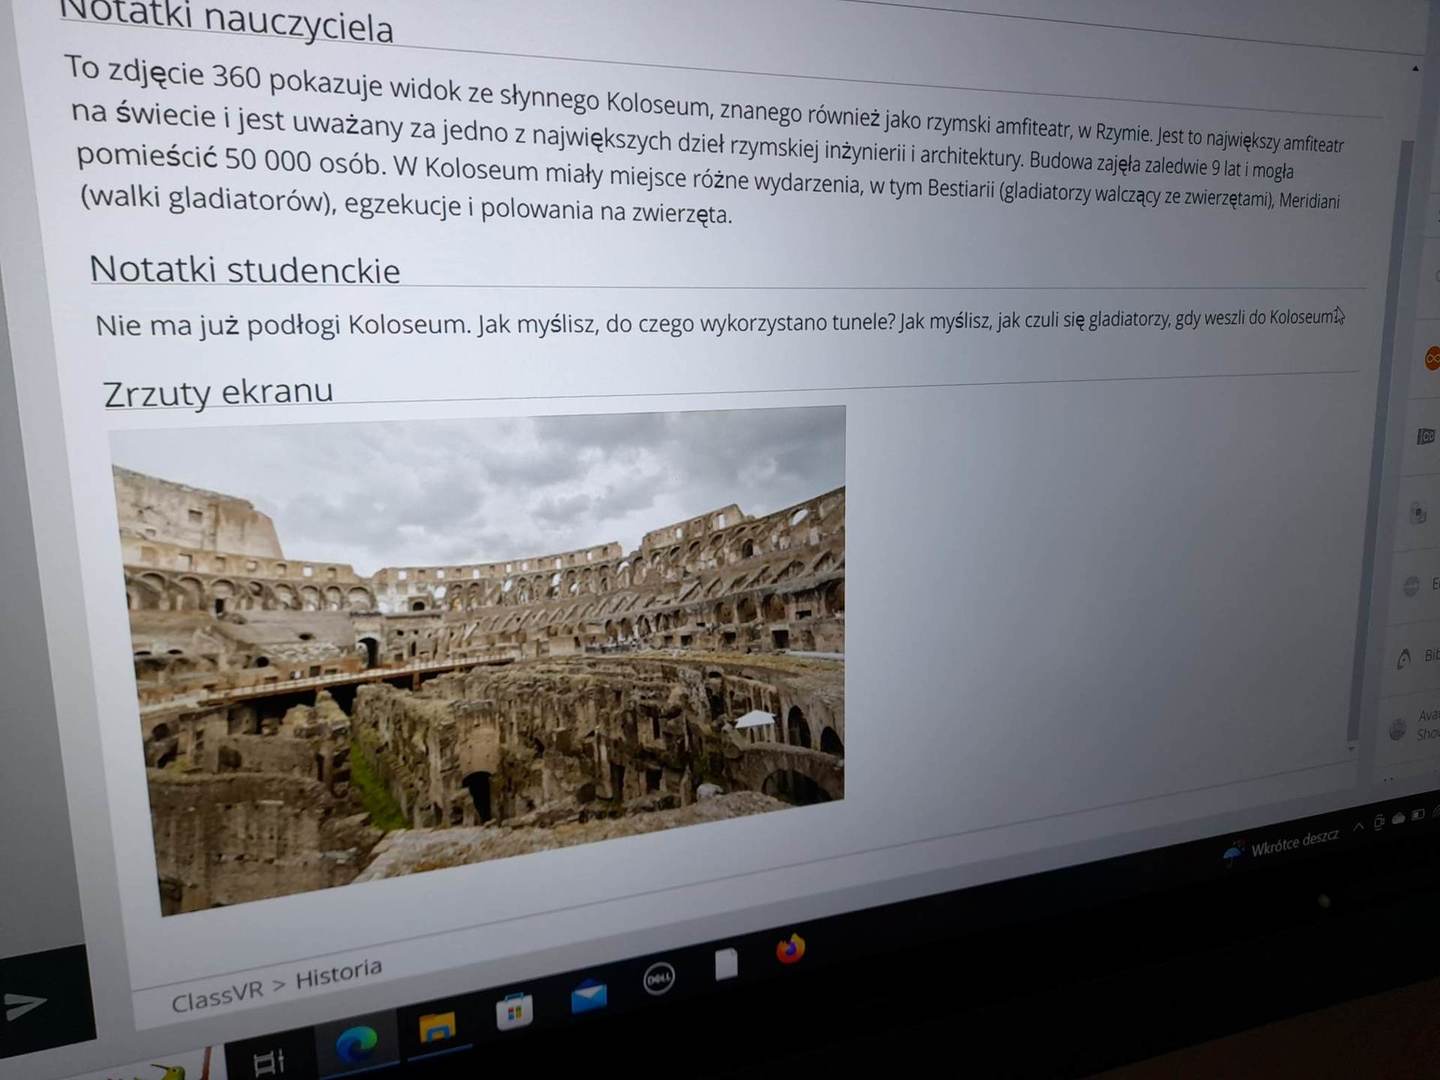Click the 'Notatki studenckie' heading
Viewport: 1440px width, 1080px height.
tap(245, 270)
